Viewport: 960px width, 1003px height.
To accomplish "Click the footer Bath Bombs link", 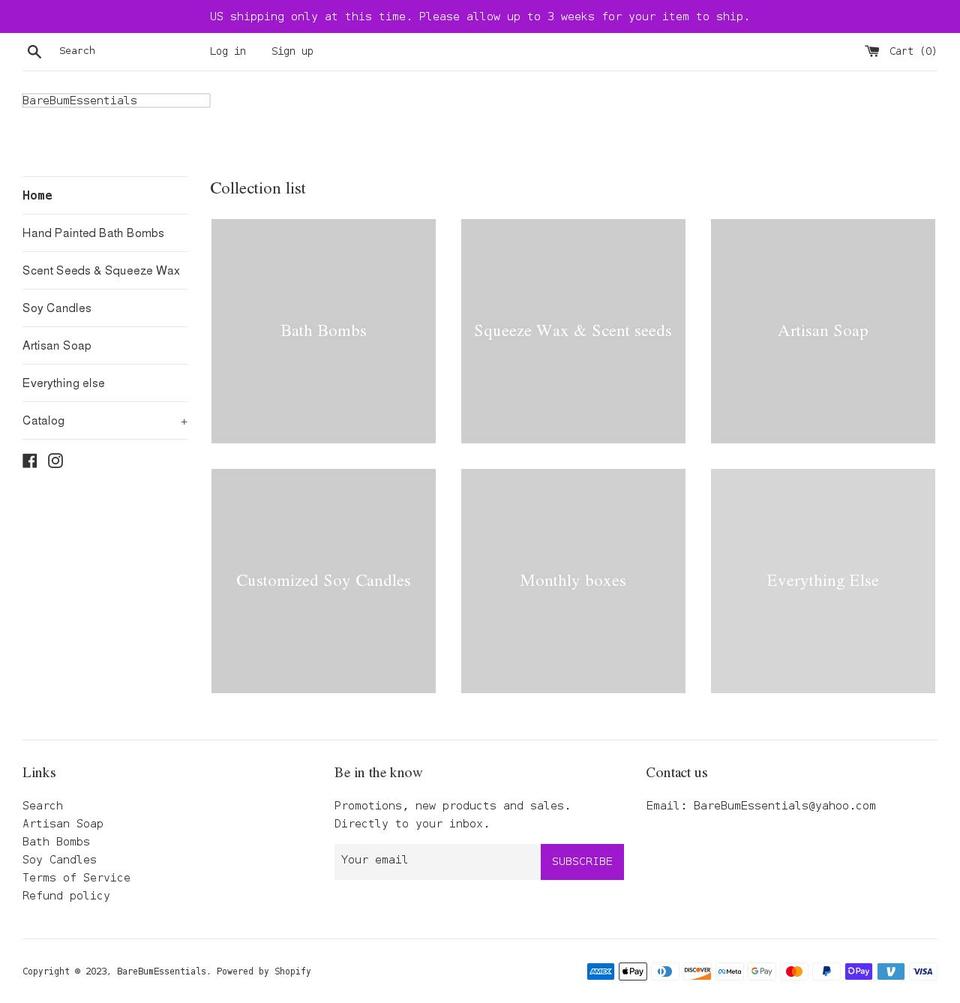I will 56,841.
